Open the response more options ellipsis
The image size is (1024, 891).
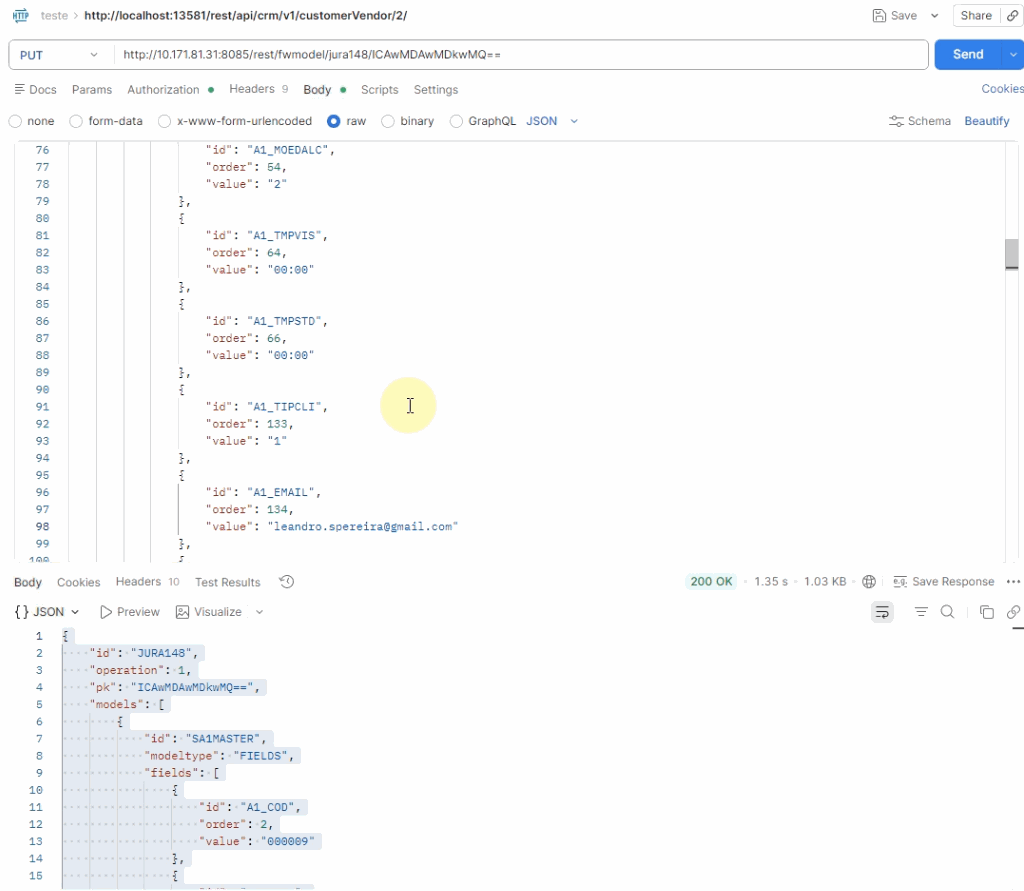click(x=1013, y=581)
